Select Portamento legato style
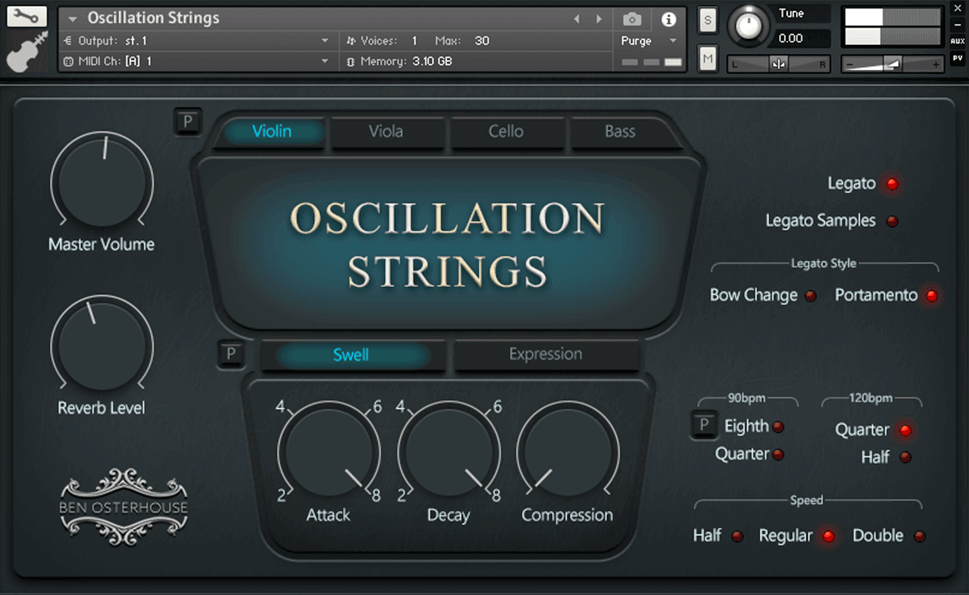 tap(931, 296)
